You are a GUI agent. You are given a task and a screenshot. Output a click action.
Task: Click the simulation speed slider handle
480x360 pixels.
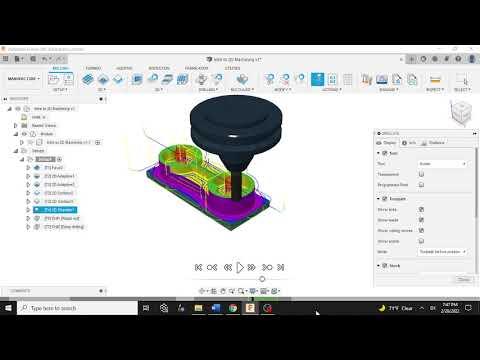262,279
